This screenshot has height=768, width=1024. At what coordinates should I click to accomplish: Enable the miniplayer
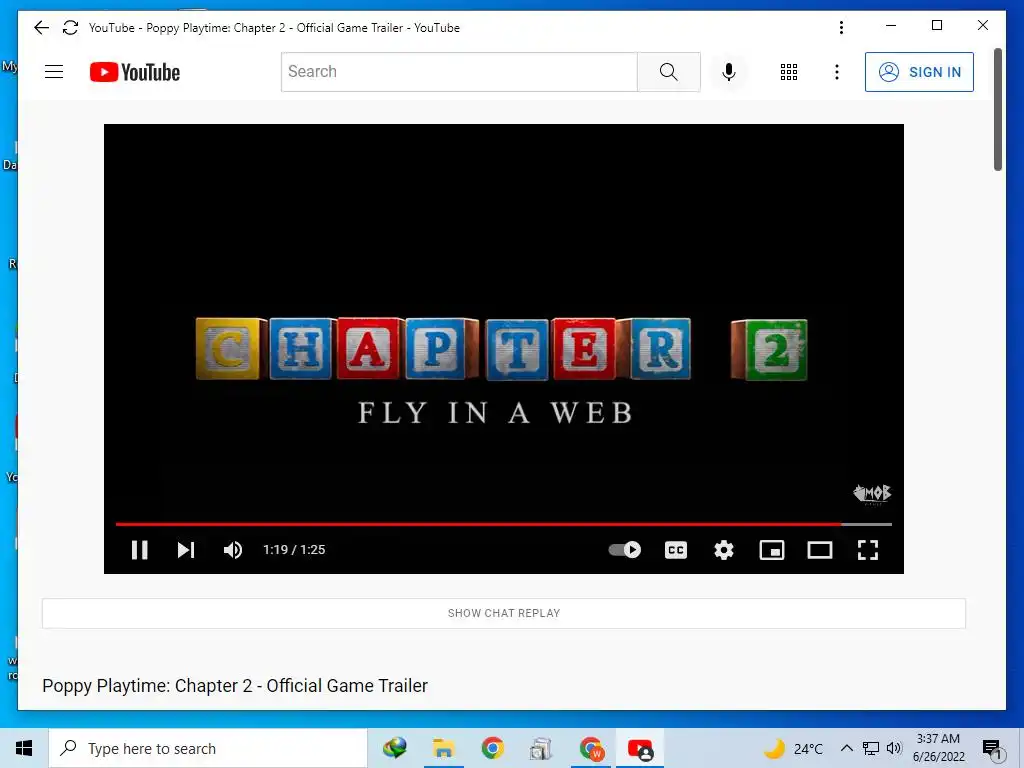pos(772,550)
